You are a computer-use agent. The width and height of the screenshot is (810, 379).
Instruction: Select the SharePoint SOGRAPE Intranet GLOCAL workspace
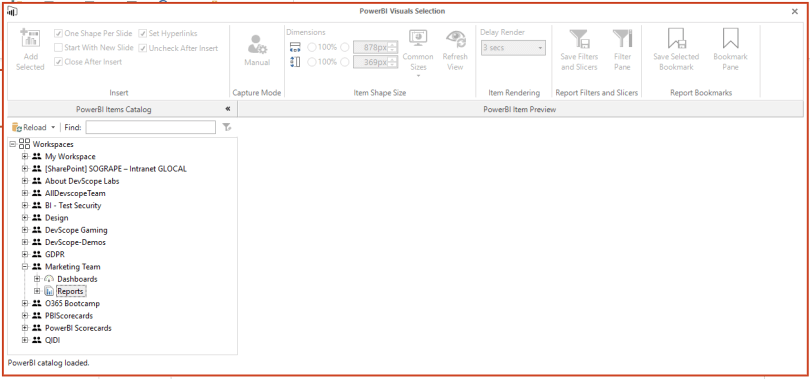click(116, 169)
